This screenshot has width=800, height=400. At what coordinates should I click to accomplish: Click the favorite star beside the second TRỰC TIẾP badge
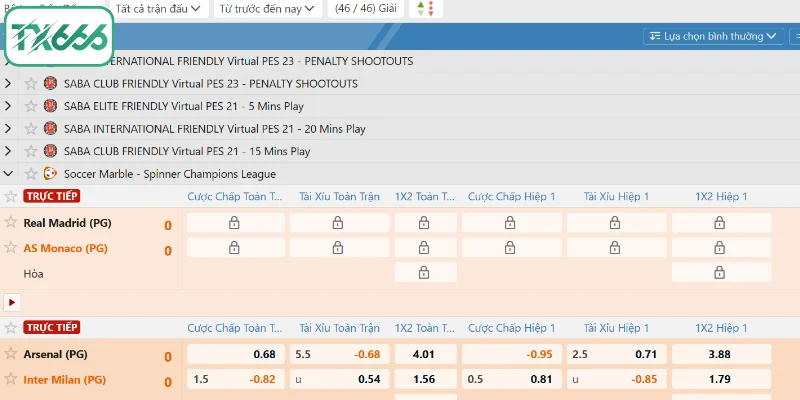point(10,328)
